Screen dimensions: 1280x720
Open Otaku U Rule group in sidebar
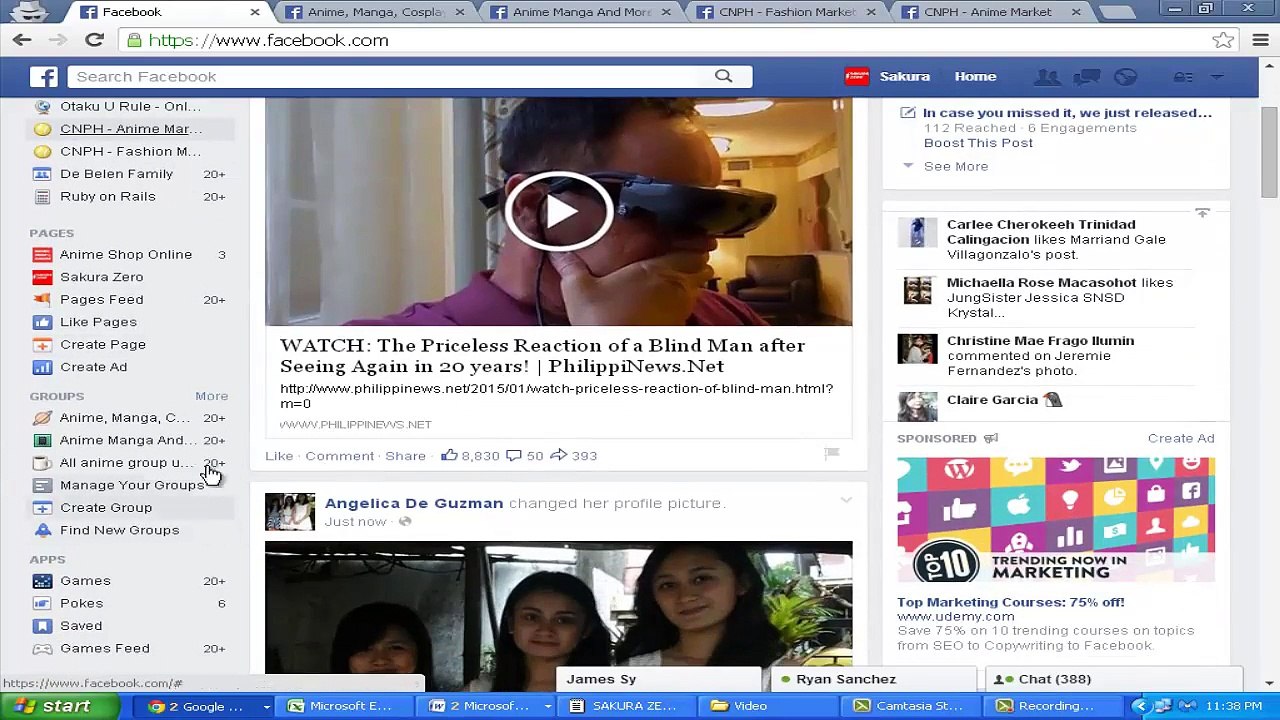(130, 106)
